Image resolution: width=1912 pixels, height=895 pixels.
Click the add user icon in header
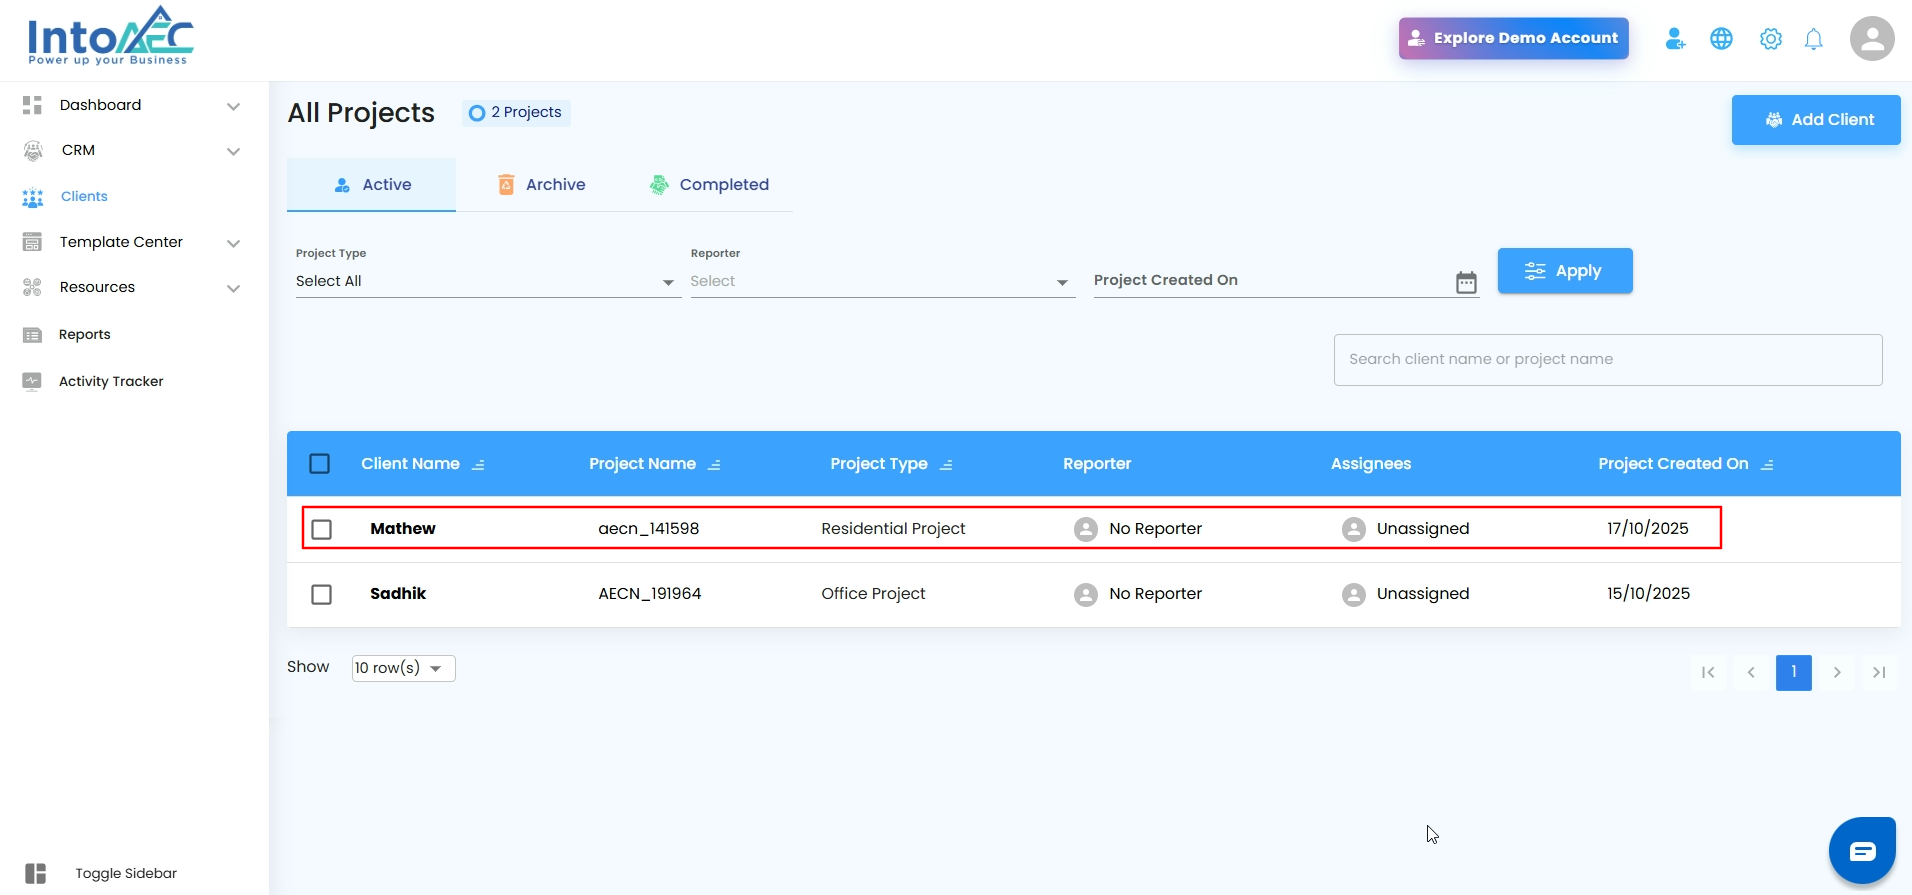tap(1675, 39)
